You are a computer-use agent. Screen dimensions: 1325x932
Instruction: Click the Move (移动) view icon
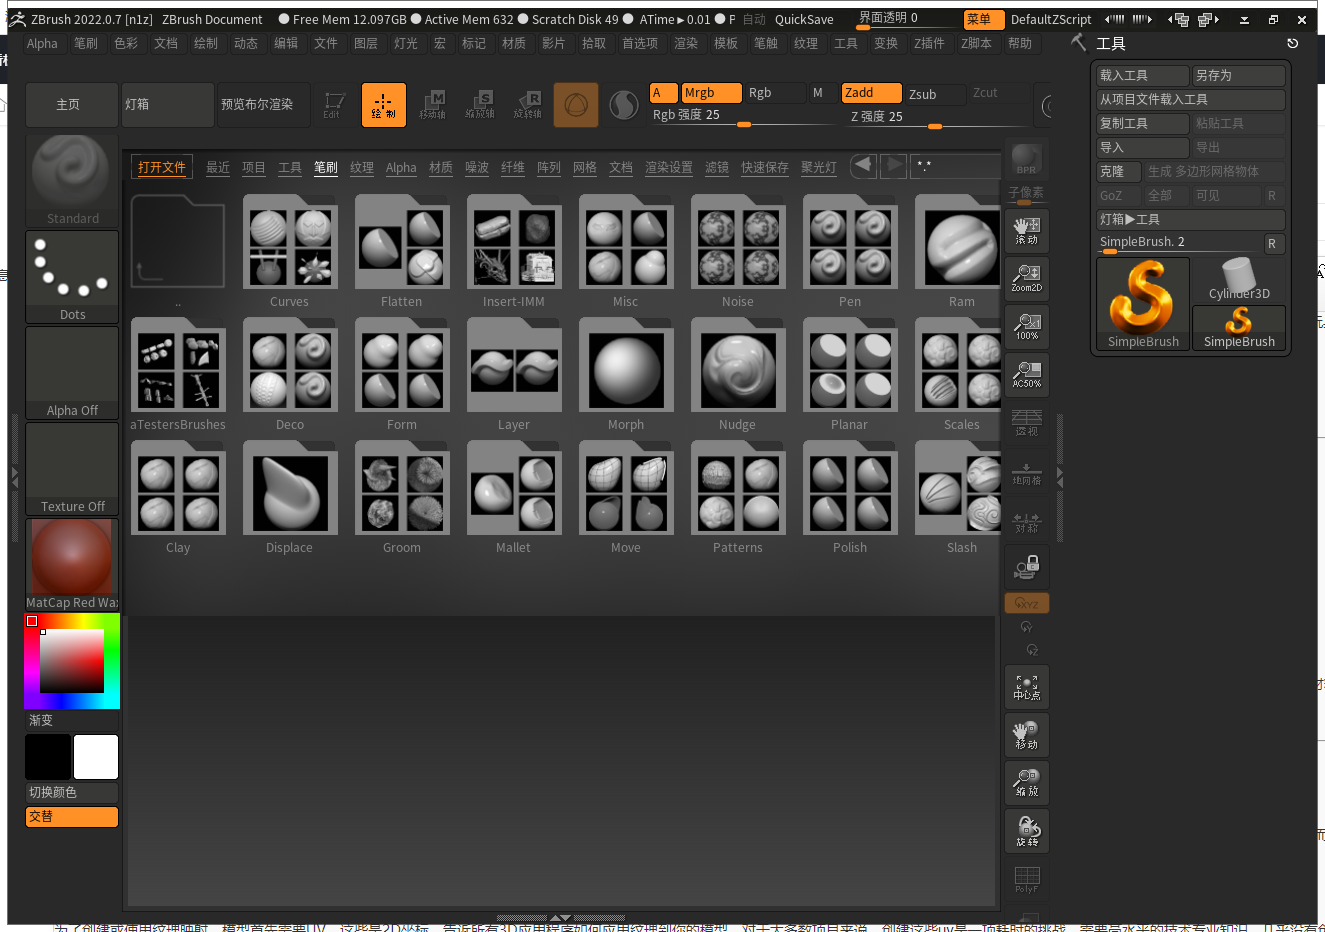tap(1027, 735)
